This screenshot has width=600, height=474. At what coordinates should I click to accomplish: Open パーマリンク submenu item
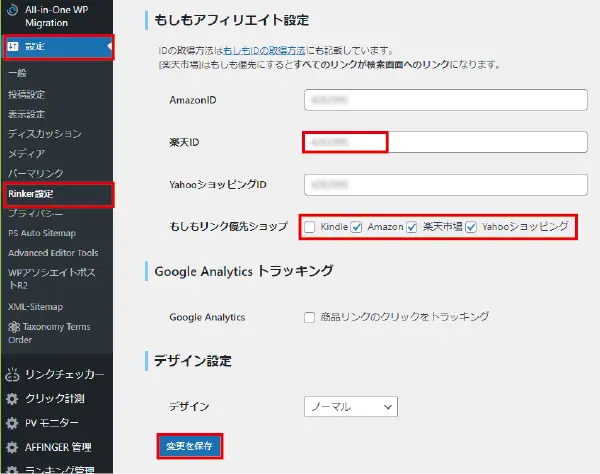(36, 173)
